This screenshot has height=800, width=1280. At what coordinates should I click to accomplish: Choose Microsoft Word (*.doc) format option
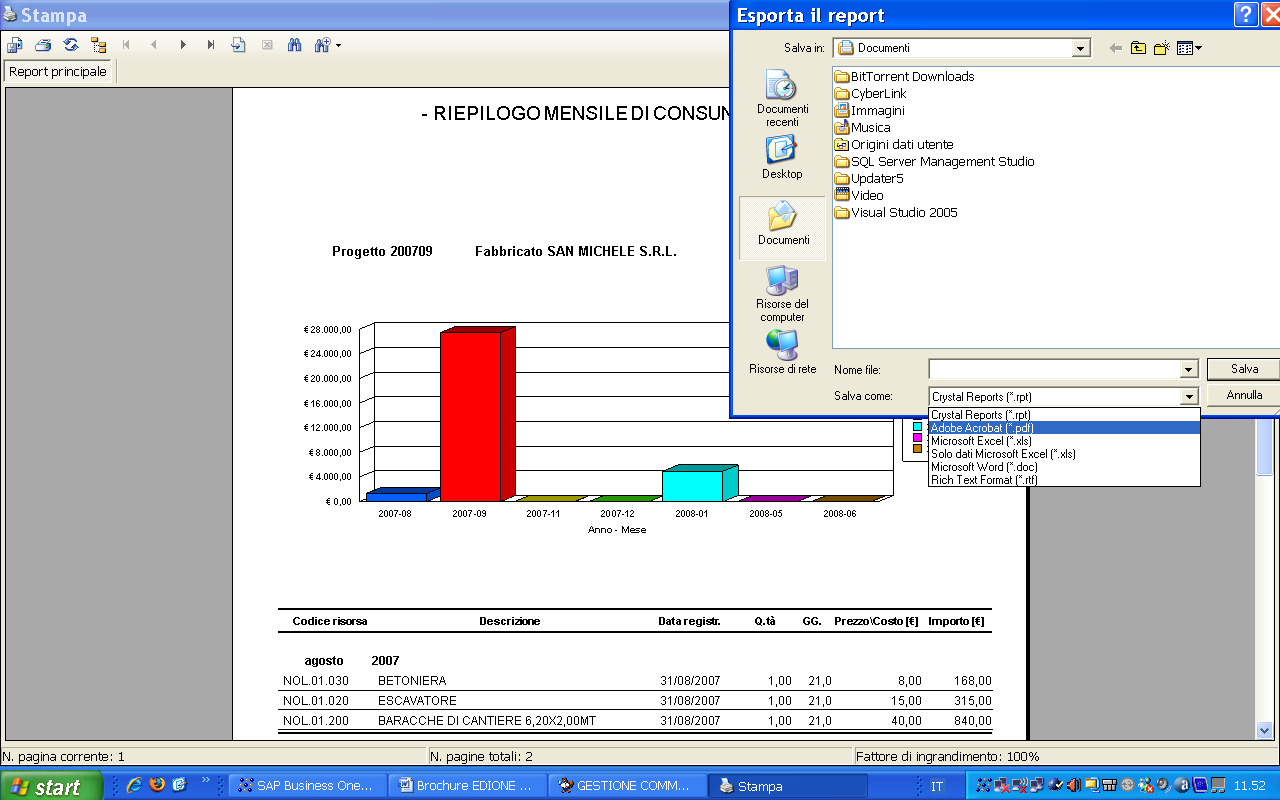pyautogui.click(x=1064, y=467)
